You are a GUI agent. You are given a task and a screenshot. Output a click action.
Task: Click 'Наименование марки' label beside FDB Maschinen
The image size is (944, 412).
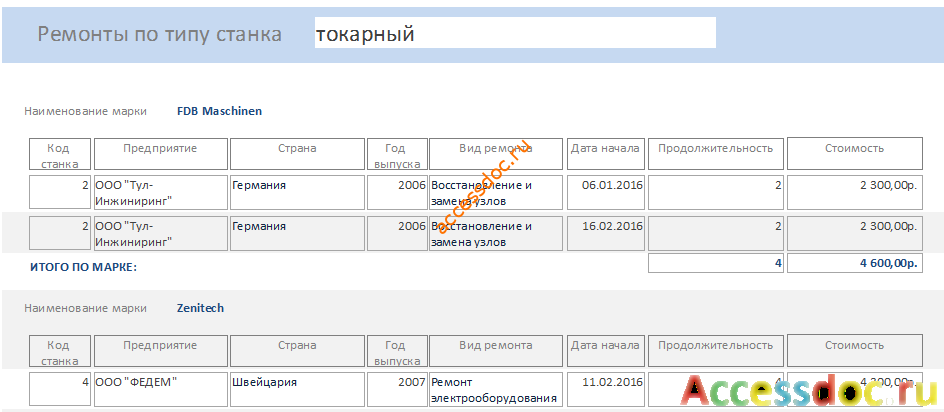[85, 111]
